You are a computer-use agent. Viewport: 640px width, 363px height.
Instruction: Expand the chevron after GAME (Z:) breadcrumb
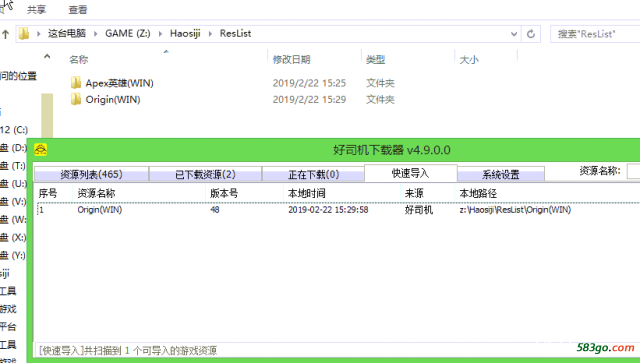[x=160, y=34]
